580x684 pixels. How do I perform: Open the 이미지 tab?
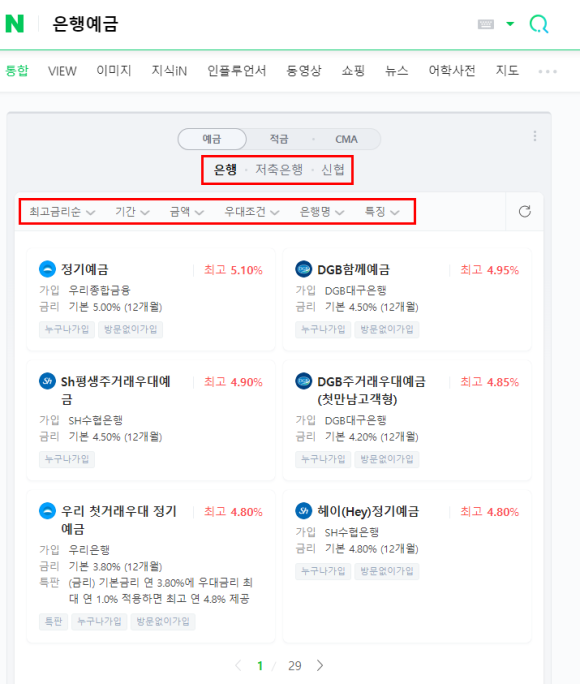(x=114, y=71)
